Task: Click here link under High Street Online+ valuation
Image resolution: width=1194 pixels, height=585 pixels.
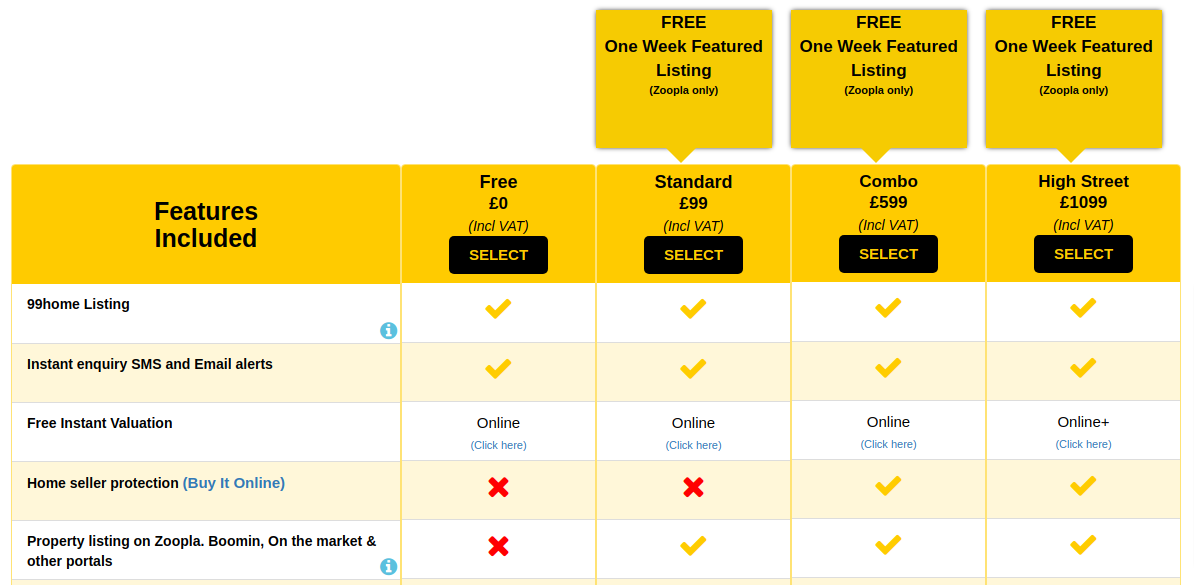Action: [x=1083, y=444]
